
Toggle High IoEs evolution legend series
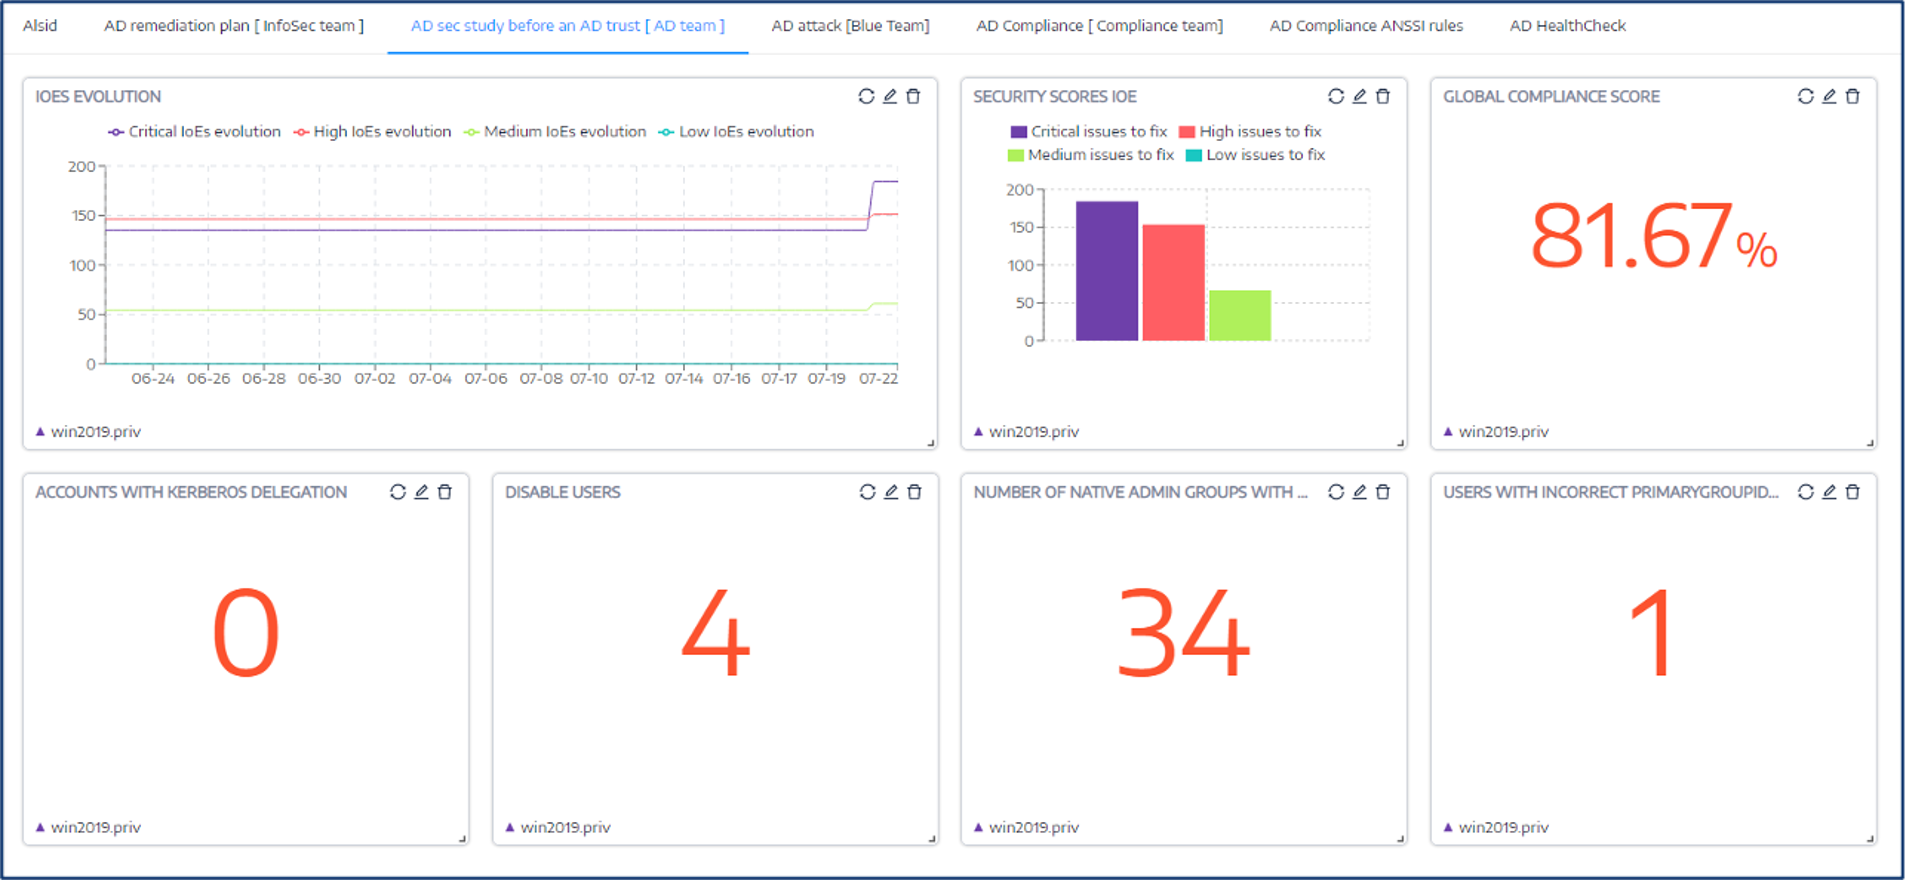tap(372, 132)
